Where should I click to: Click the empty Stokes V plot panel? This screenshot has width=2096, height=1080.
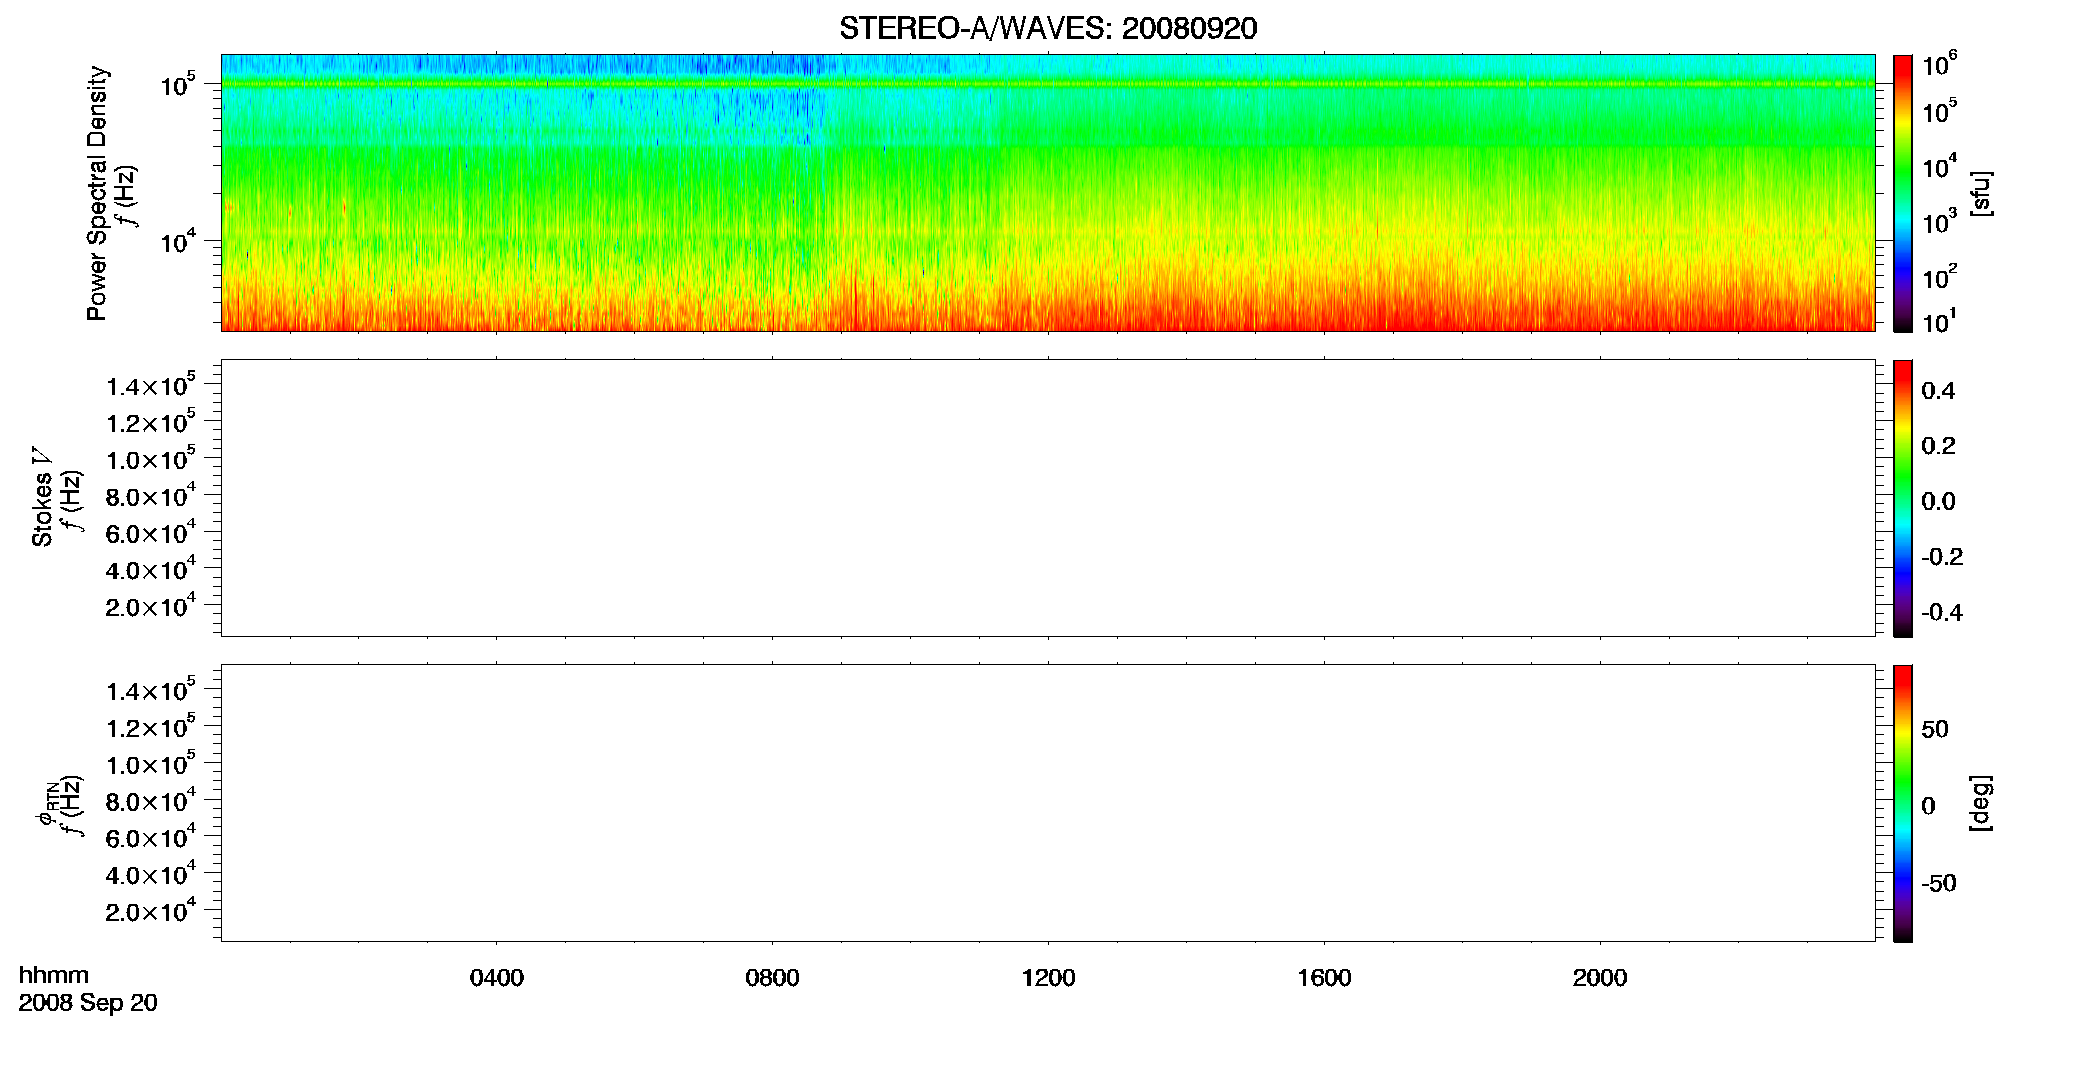coord(1048,498)
